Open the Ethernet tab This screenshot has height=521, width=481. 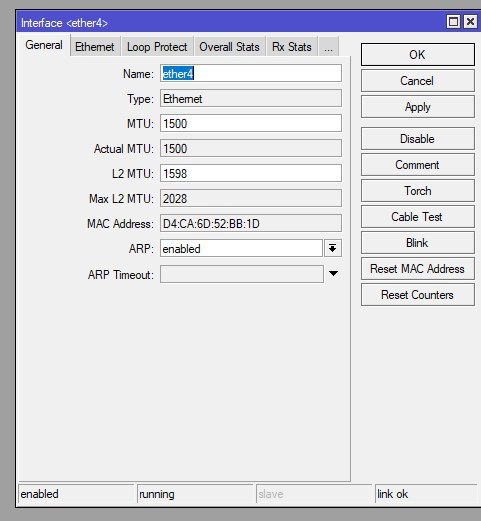(95, 47)
